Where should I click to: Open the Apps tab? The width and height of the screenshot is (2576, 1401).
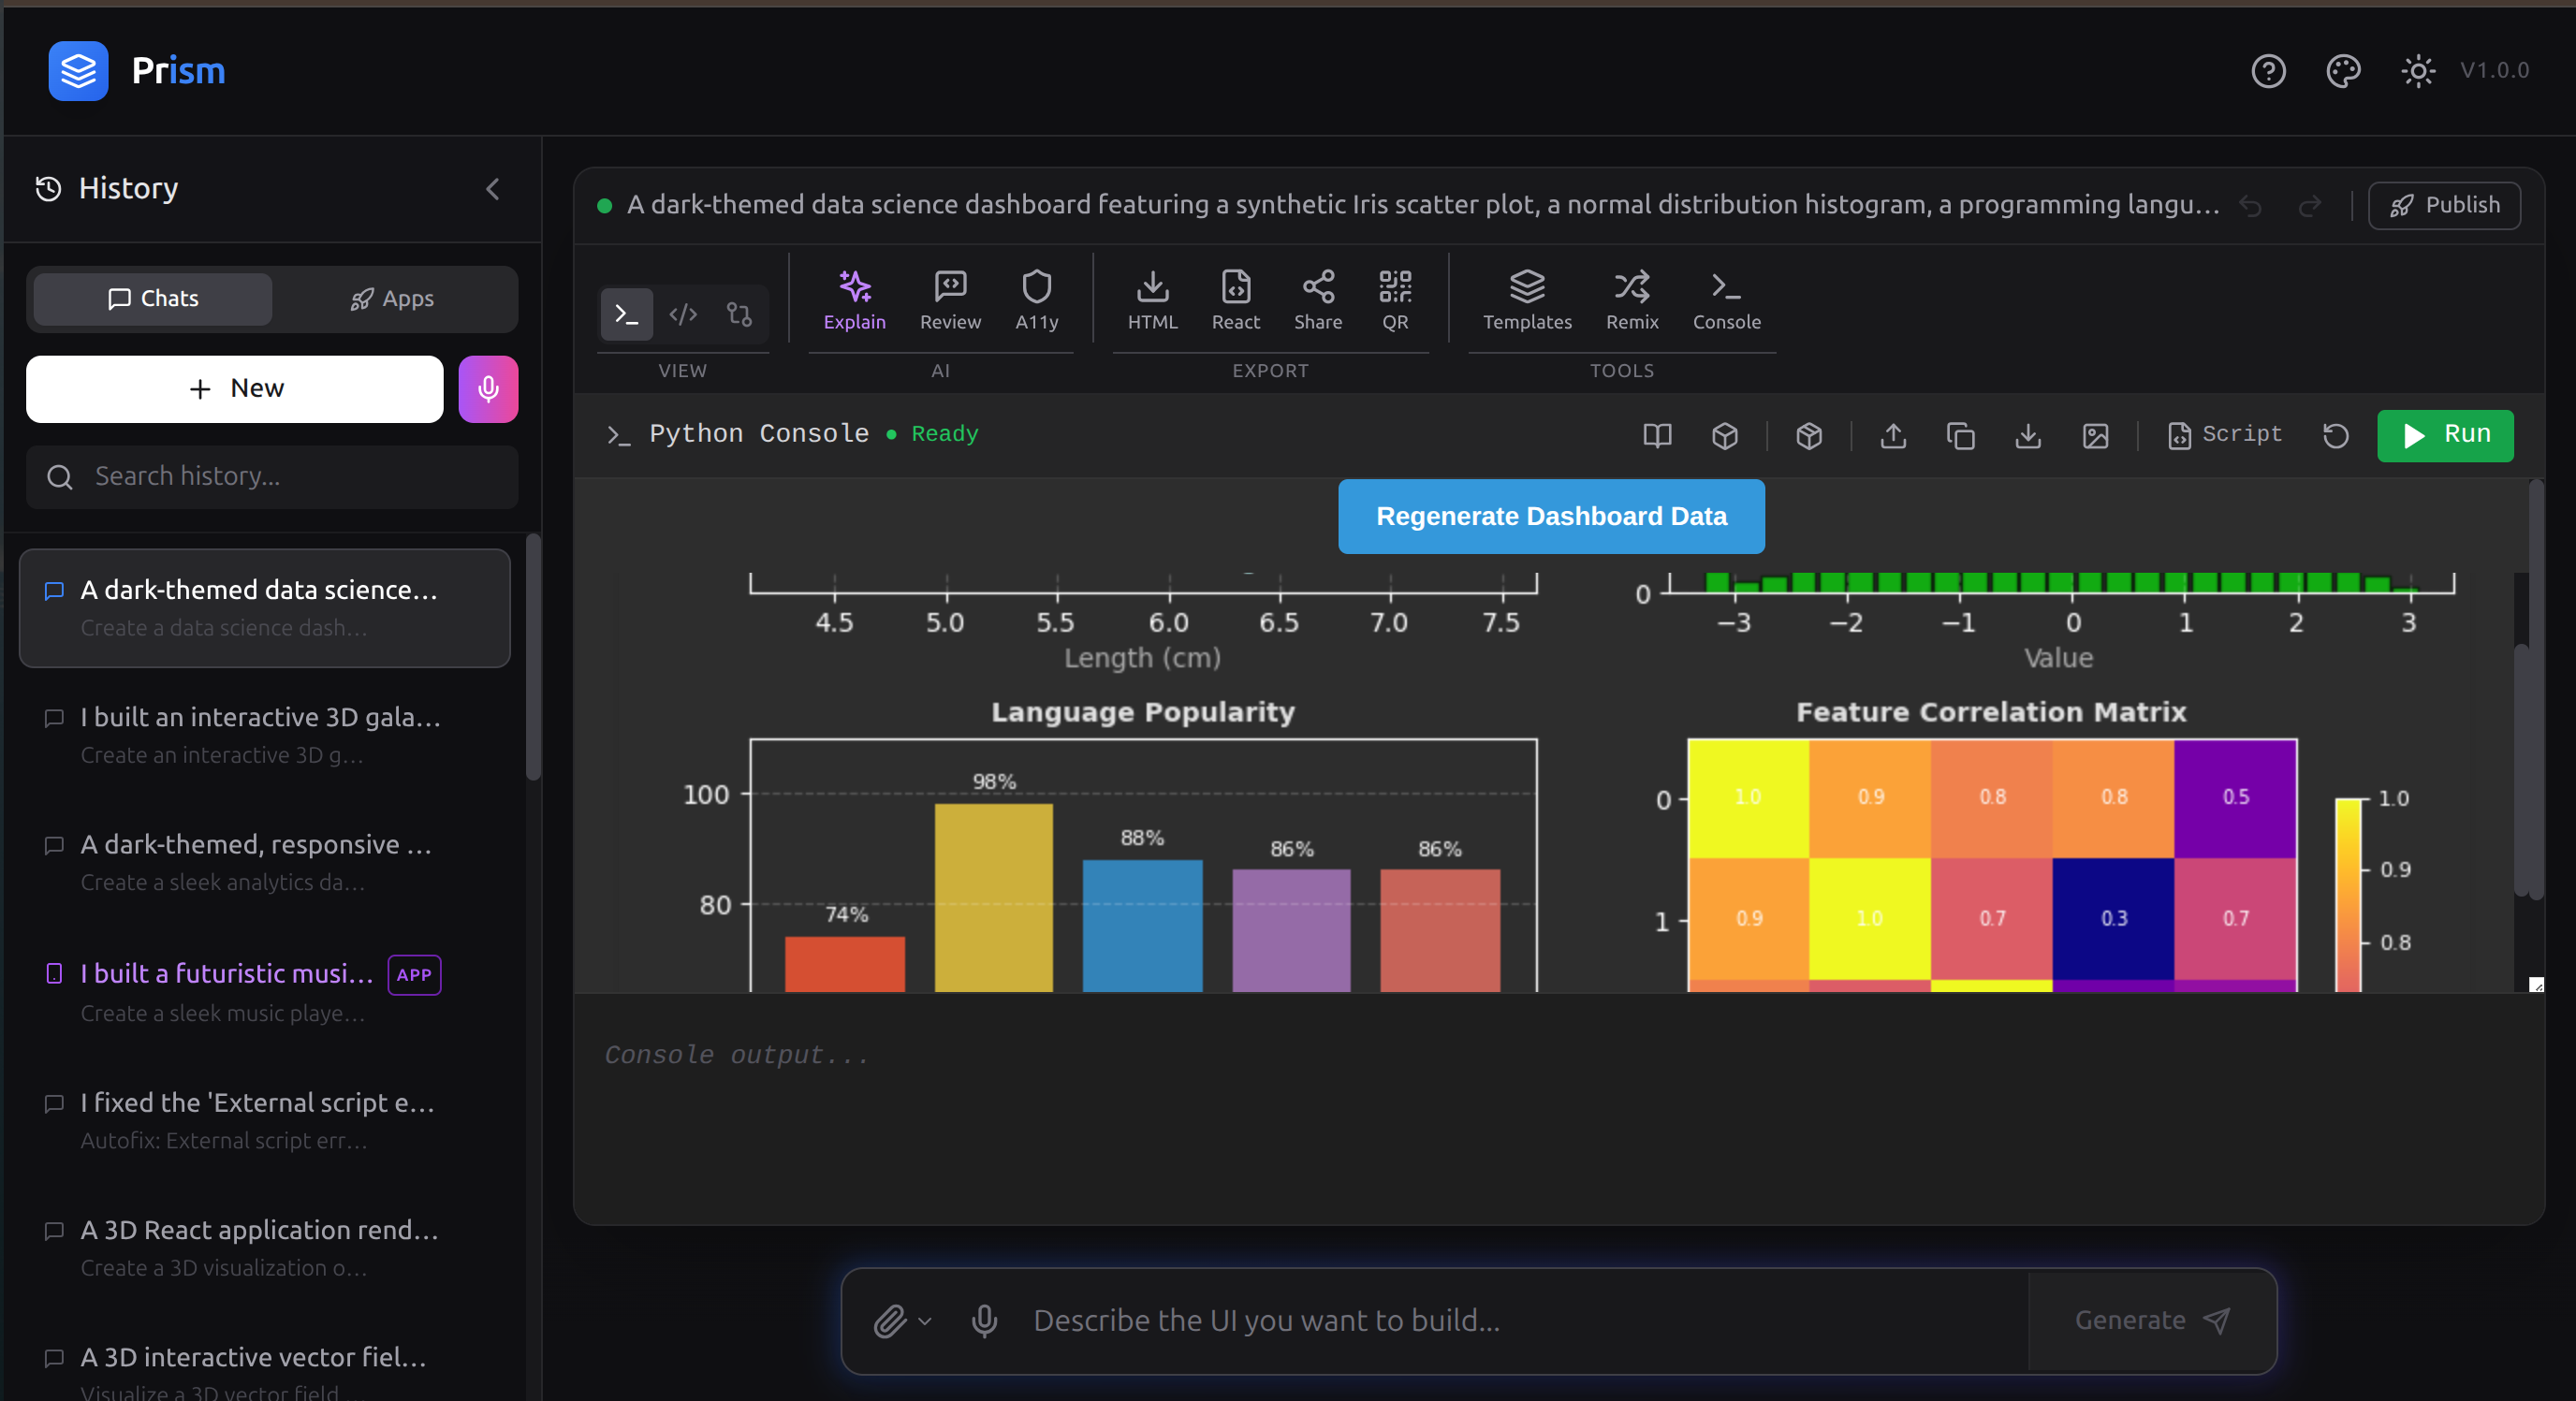[392, 299]
